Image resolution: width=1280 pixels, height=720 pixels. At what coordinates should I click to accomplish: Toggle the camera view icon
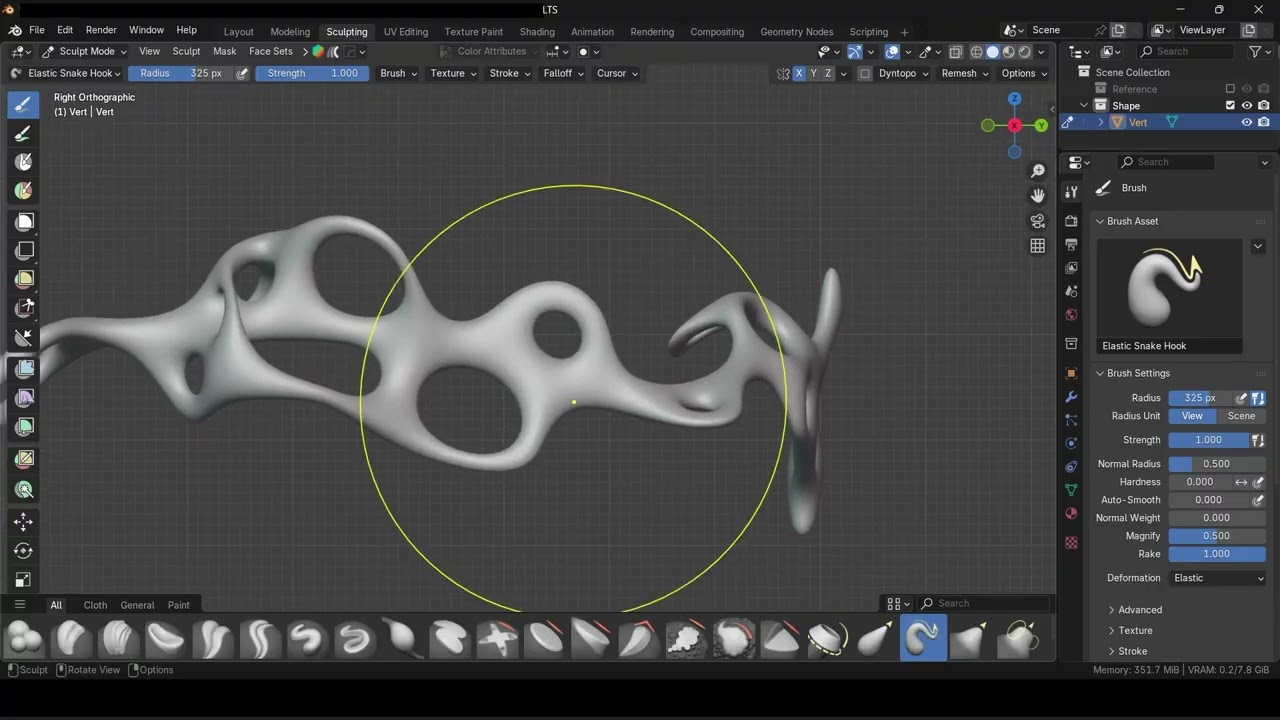tap(1038, 221)
